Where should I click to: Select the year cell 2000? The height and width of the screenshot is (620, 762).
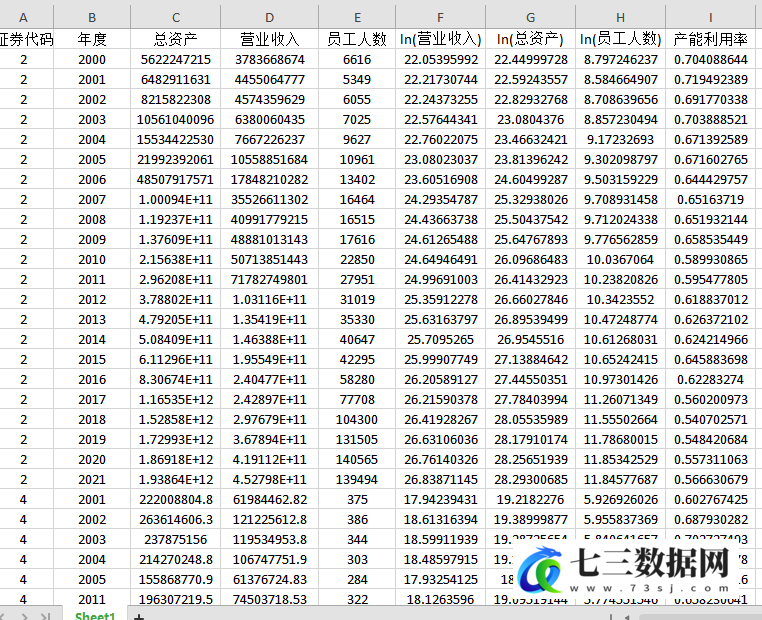(92, 59)
